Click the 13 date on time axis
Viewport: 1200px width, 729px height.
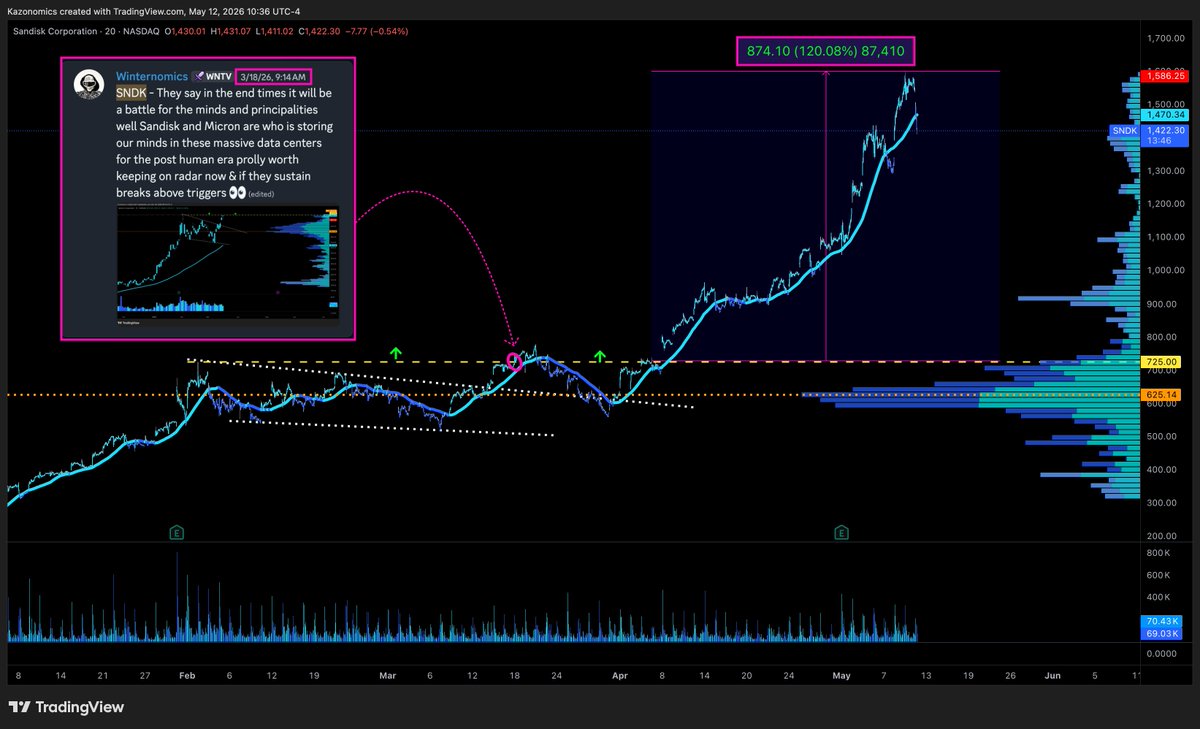point(926,676)
